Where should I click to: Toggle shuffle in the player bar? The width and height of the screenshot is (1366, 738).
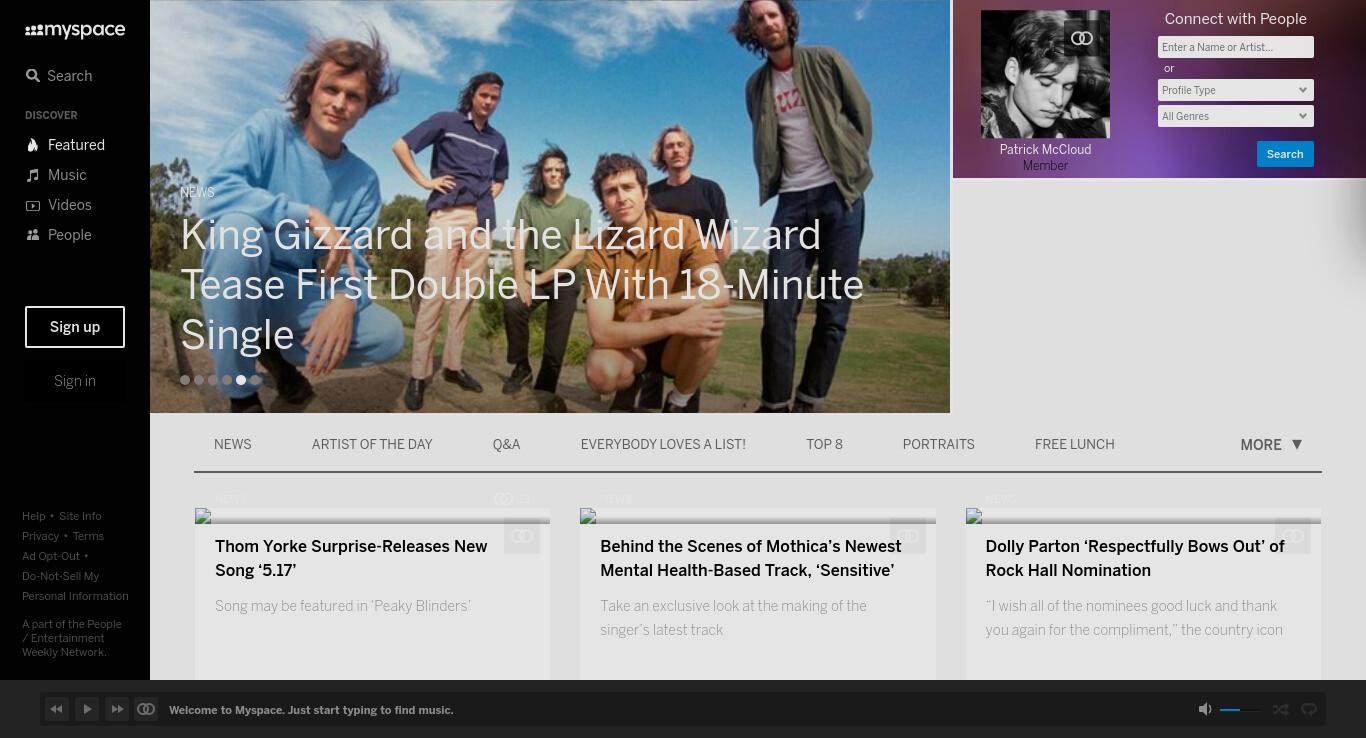1280,709
